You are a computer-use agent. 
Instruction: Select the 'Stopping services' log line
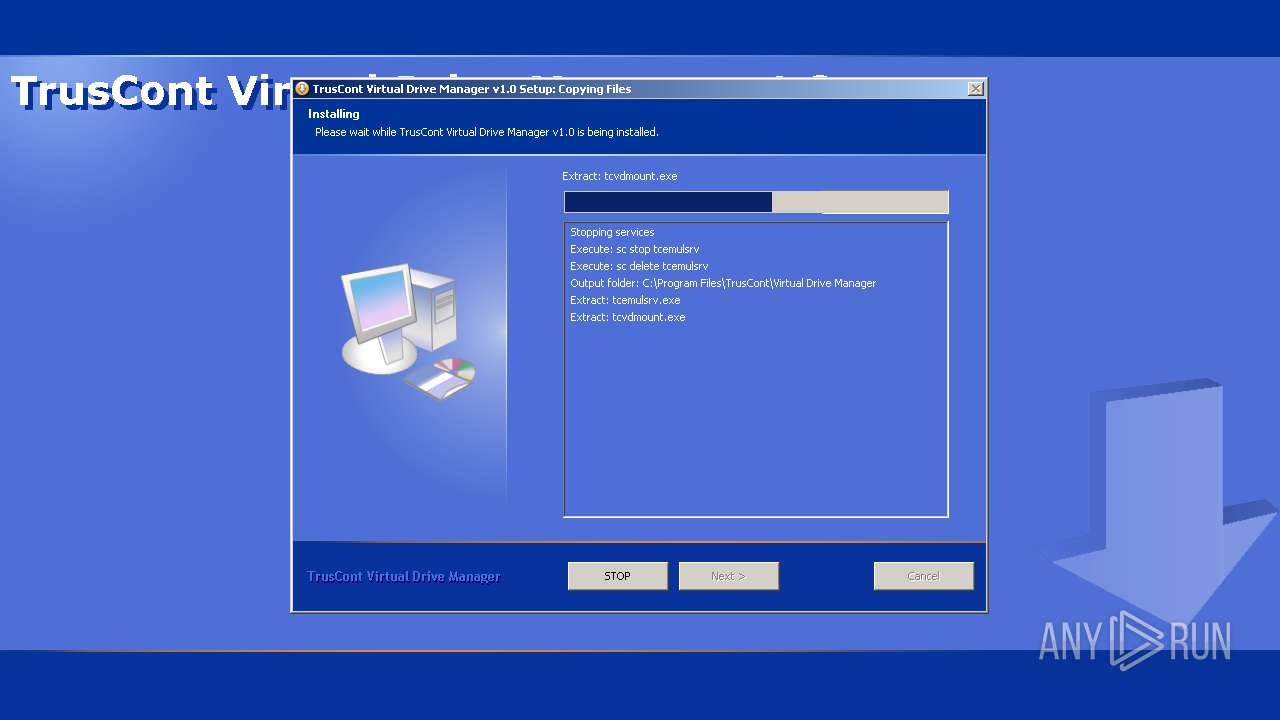pos(612,232)
